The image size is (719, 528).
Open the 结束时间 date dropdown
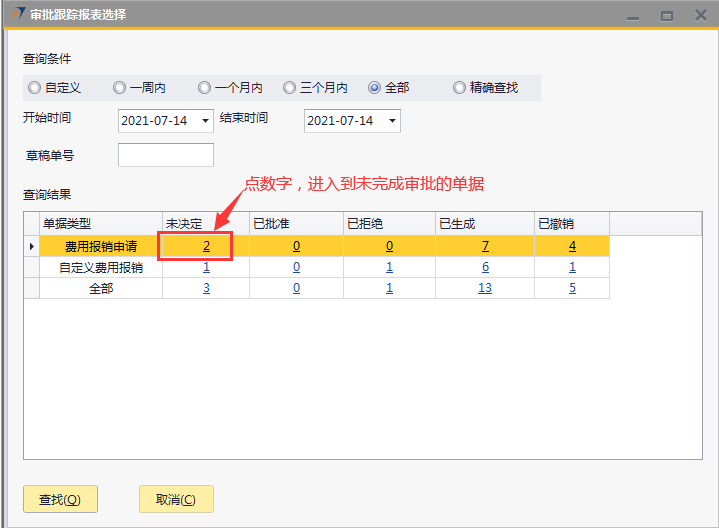392,121
